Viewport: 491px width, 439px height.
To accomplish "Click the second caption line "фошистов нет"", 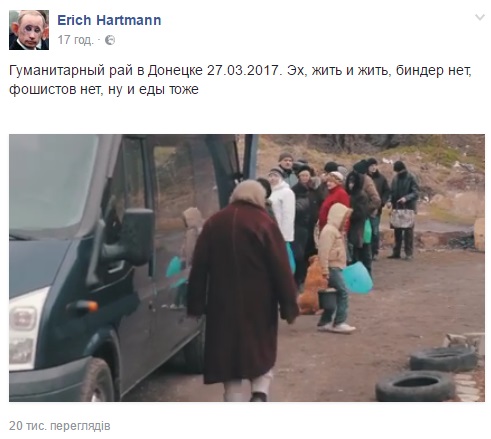I will coord(104,89).
